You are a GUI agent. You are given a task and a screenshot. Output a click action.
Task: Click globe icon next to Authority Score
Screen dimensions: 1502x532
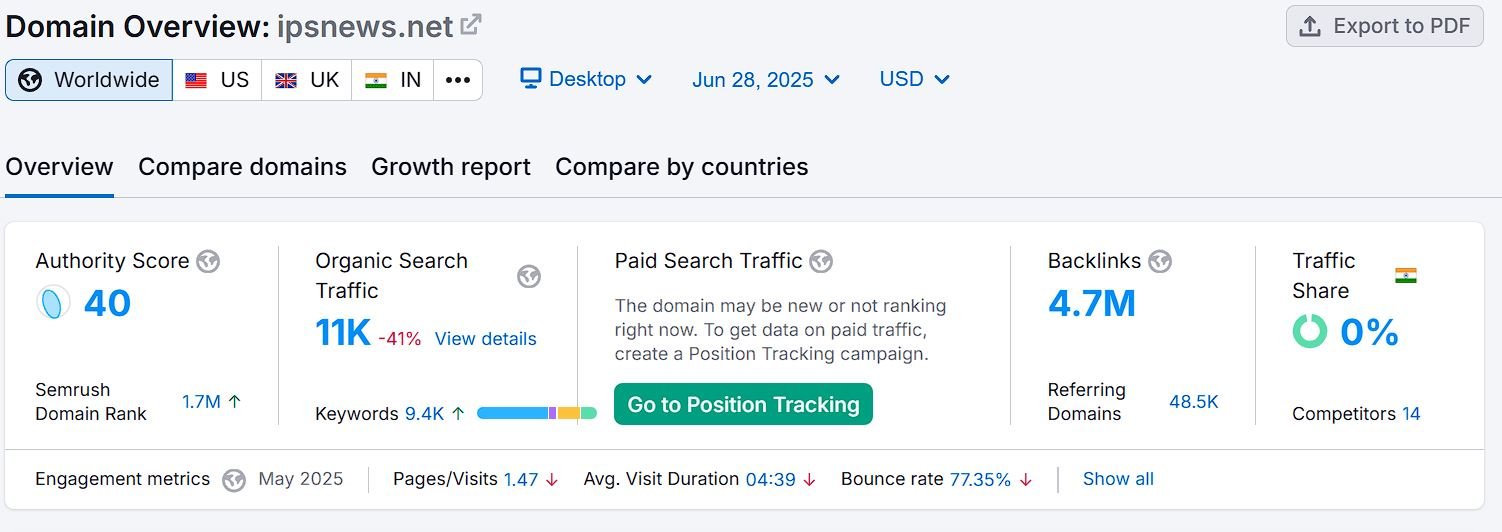click(x=208, y=262)
